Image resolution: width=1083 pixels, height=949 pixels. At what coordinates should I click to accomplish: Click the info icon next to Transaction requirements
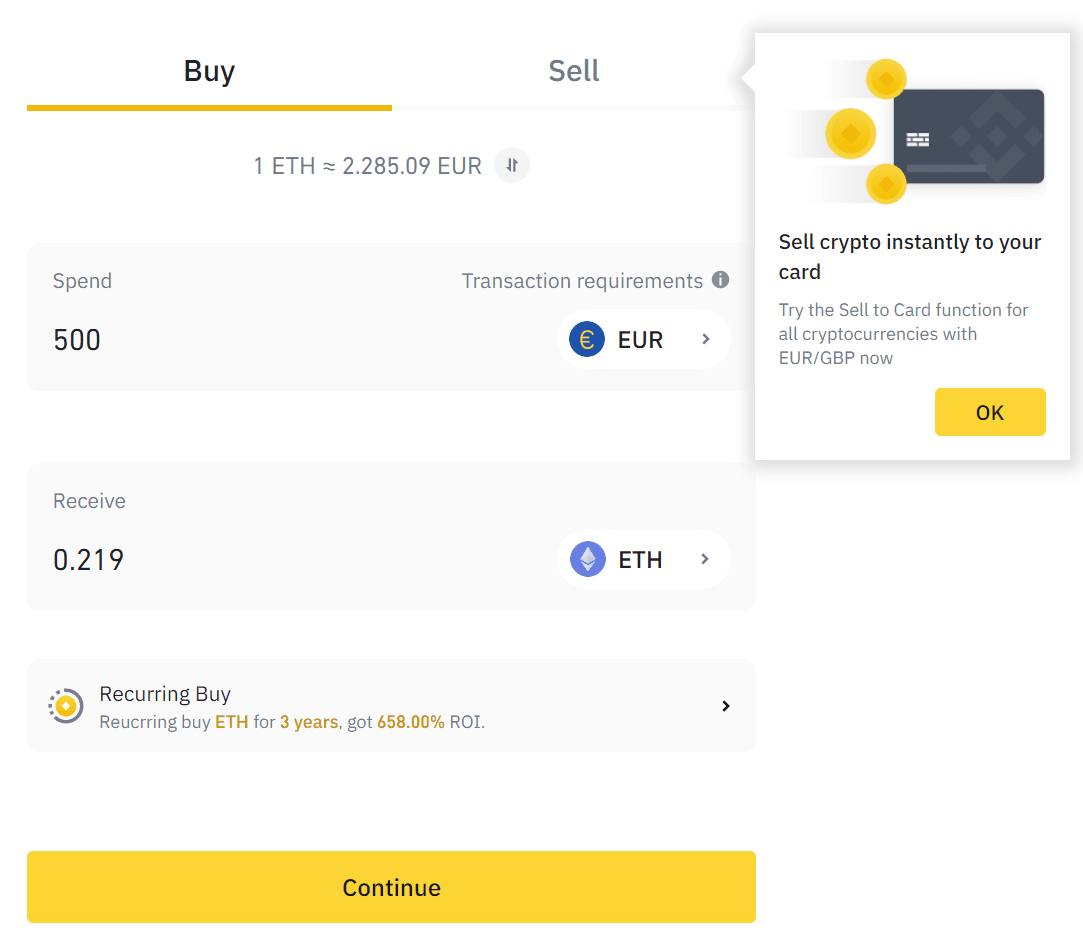click(x=722, y=280)
